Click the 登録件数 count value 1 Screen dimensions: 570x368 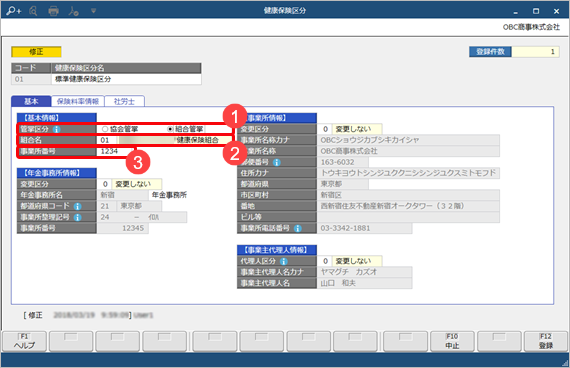[x=535, y=52]
